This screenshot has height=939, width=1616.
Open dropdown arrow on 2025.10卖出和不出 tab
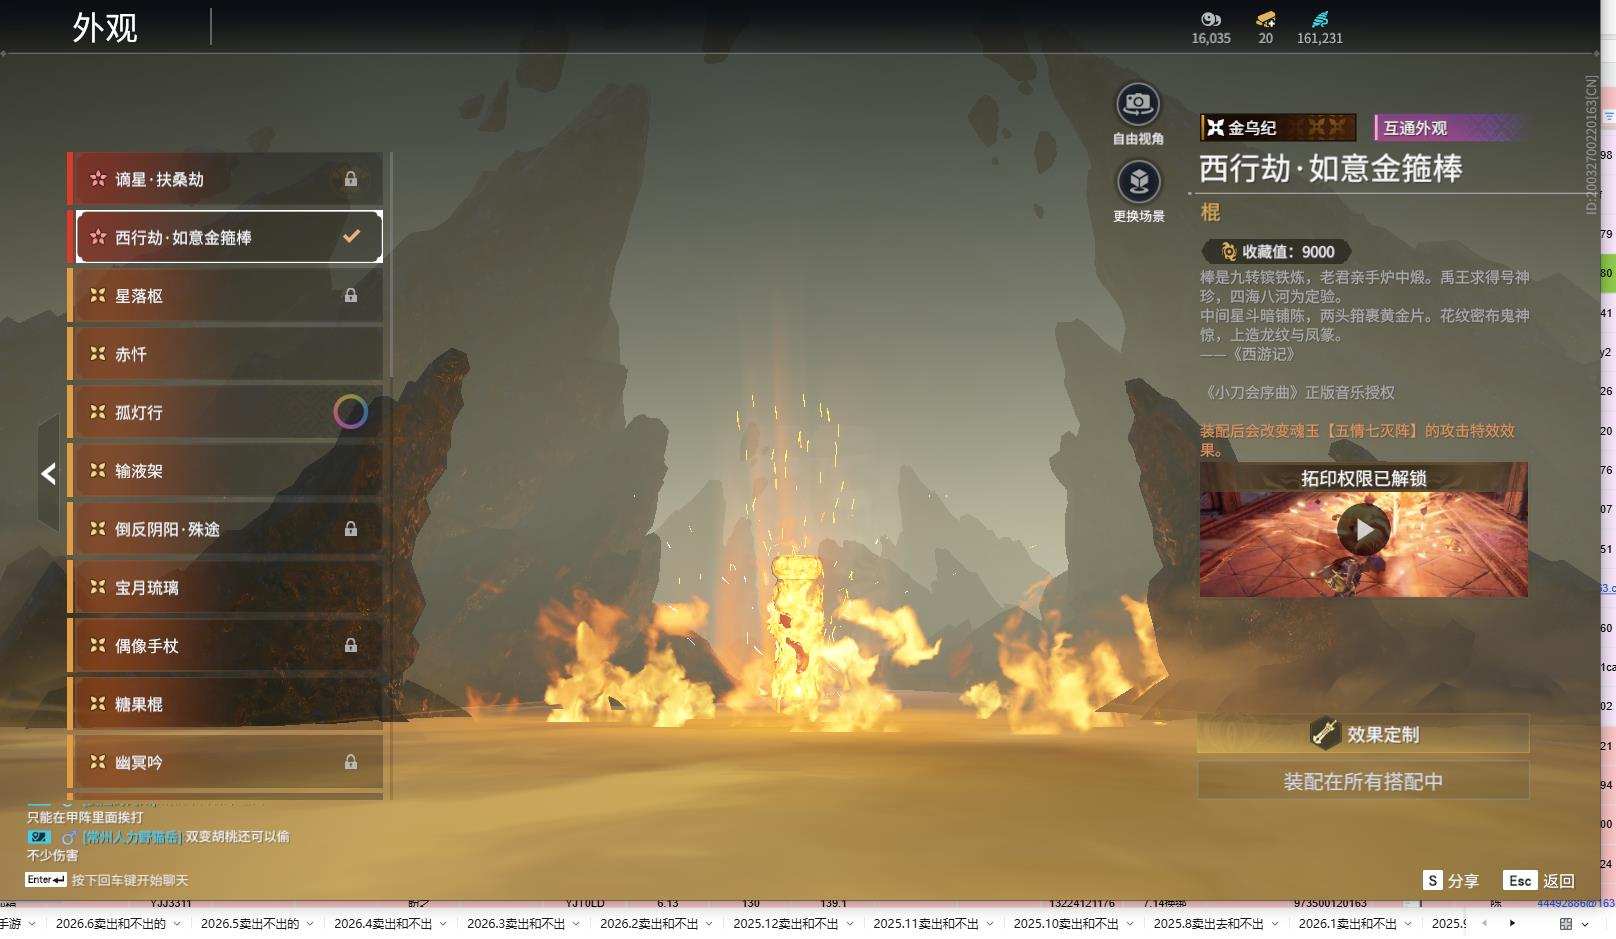[x=1129, y=923]
